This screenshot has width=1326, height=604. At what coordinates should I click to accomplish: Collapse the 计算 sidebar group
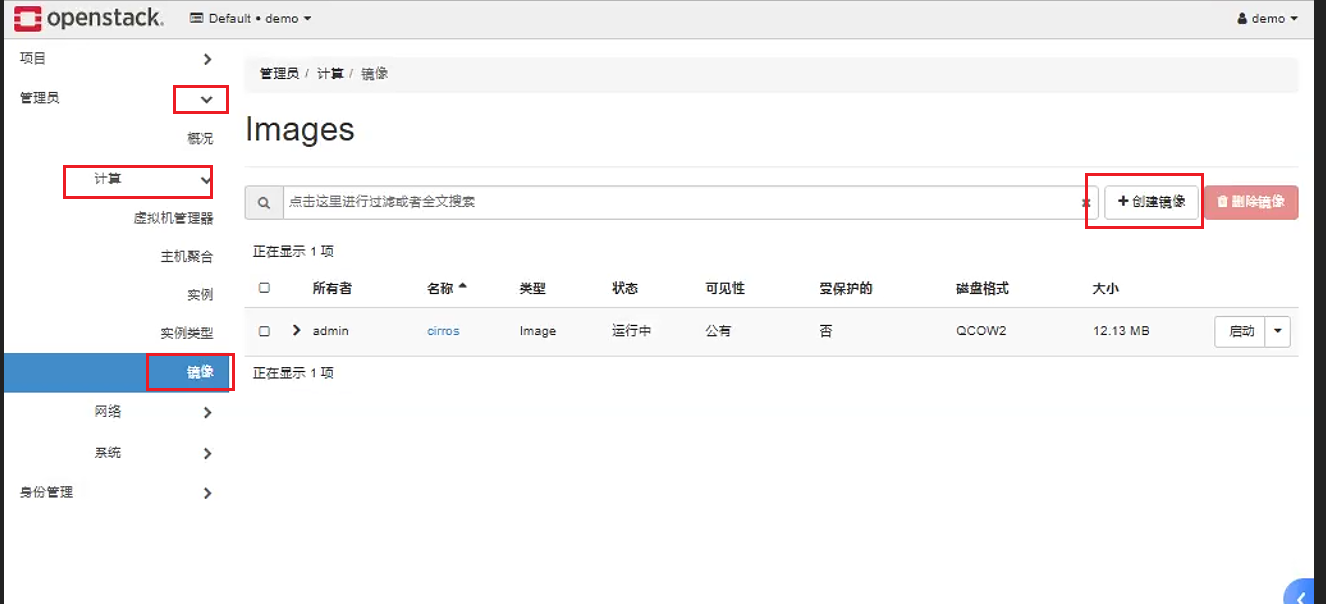pos(206,180)
